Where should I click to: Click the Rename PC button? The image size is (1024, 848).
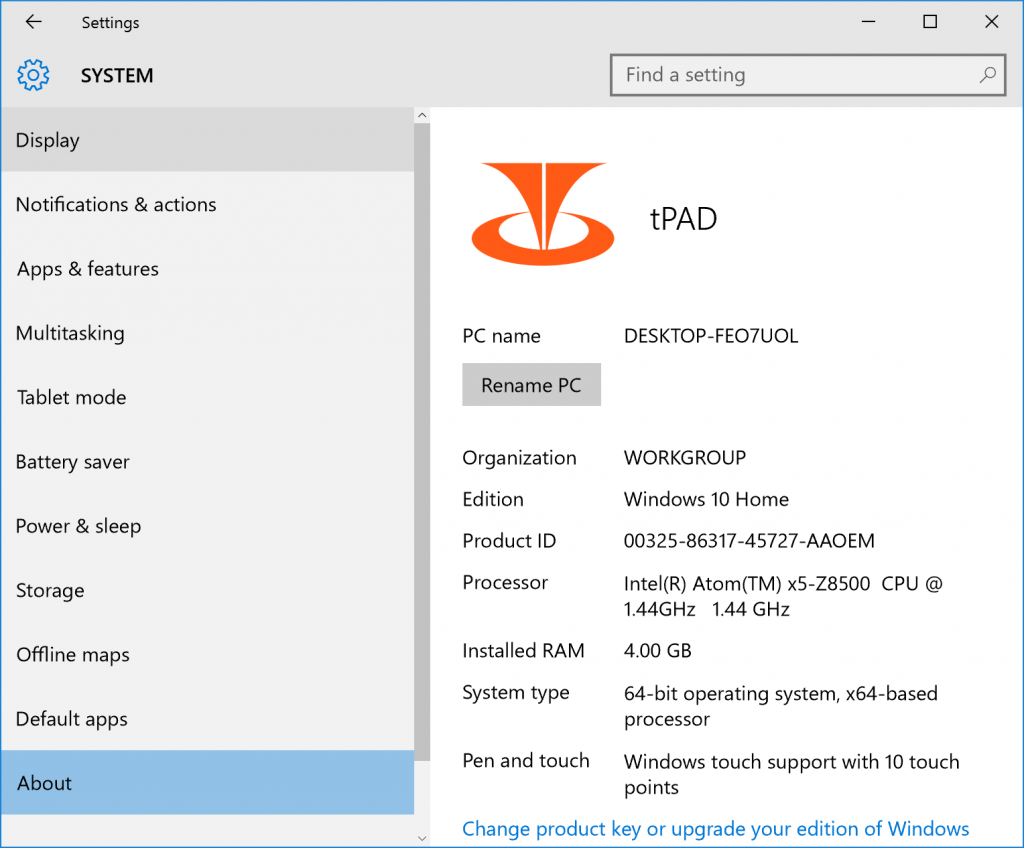coord(532,385)
